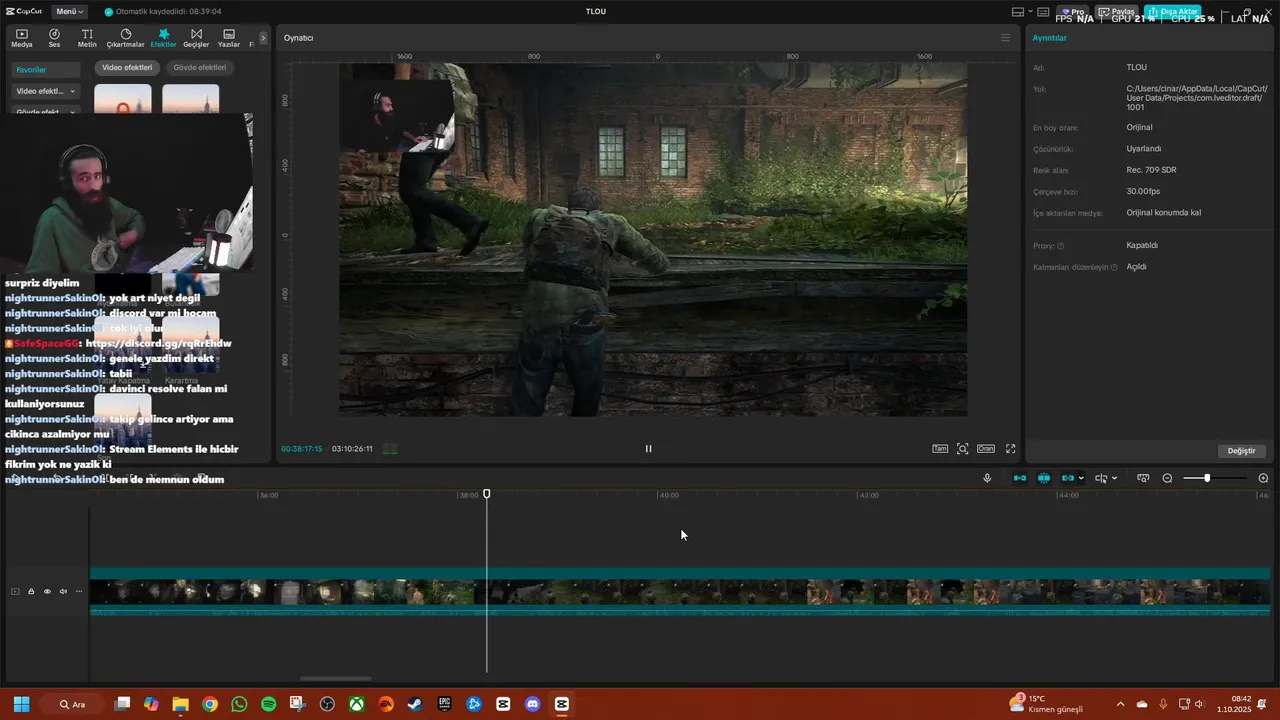This screenshot has height=720, width=1280.
Task: Toggle the track cover icon
Action: tap(15, 591)
